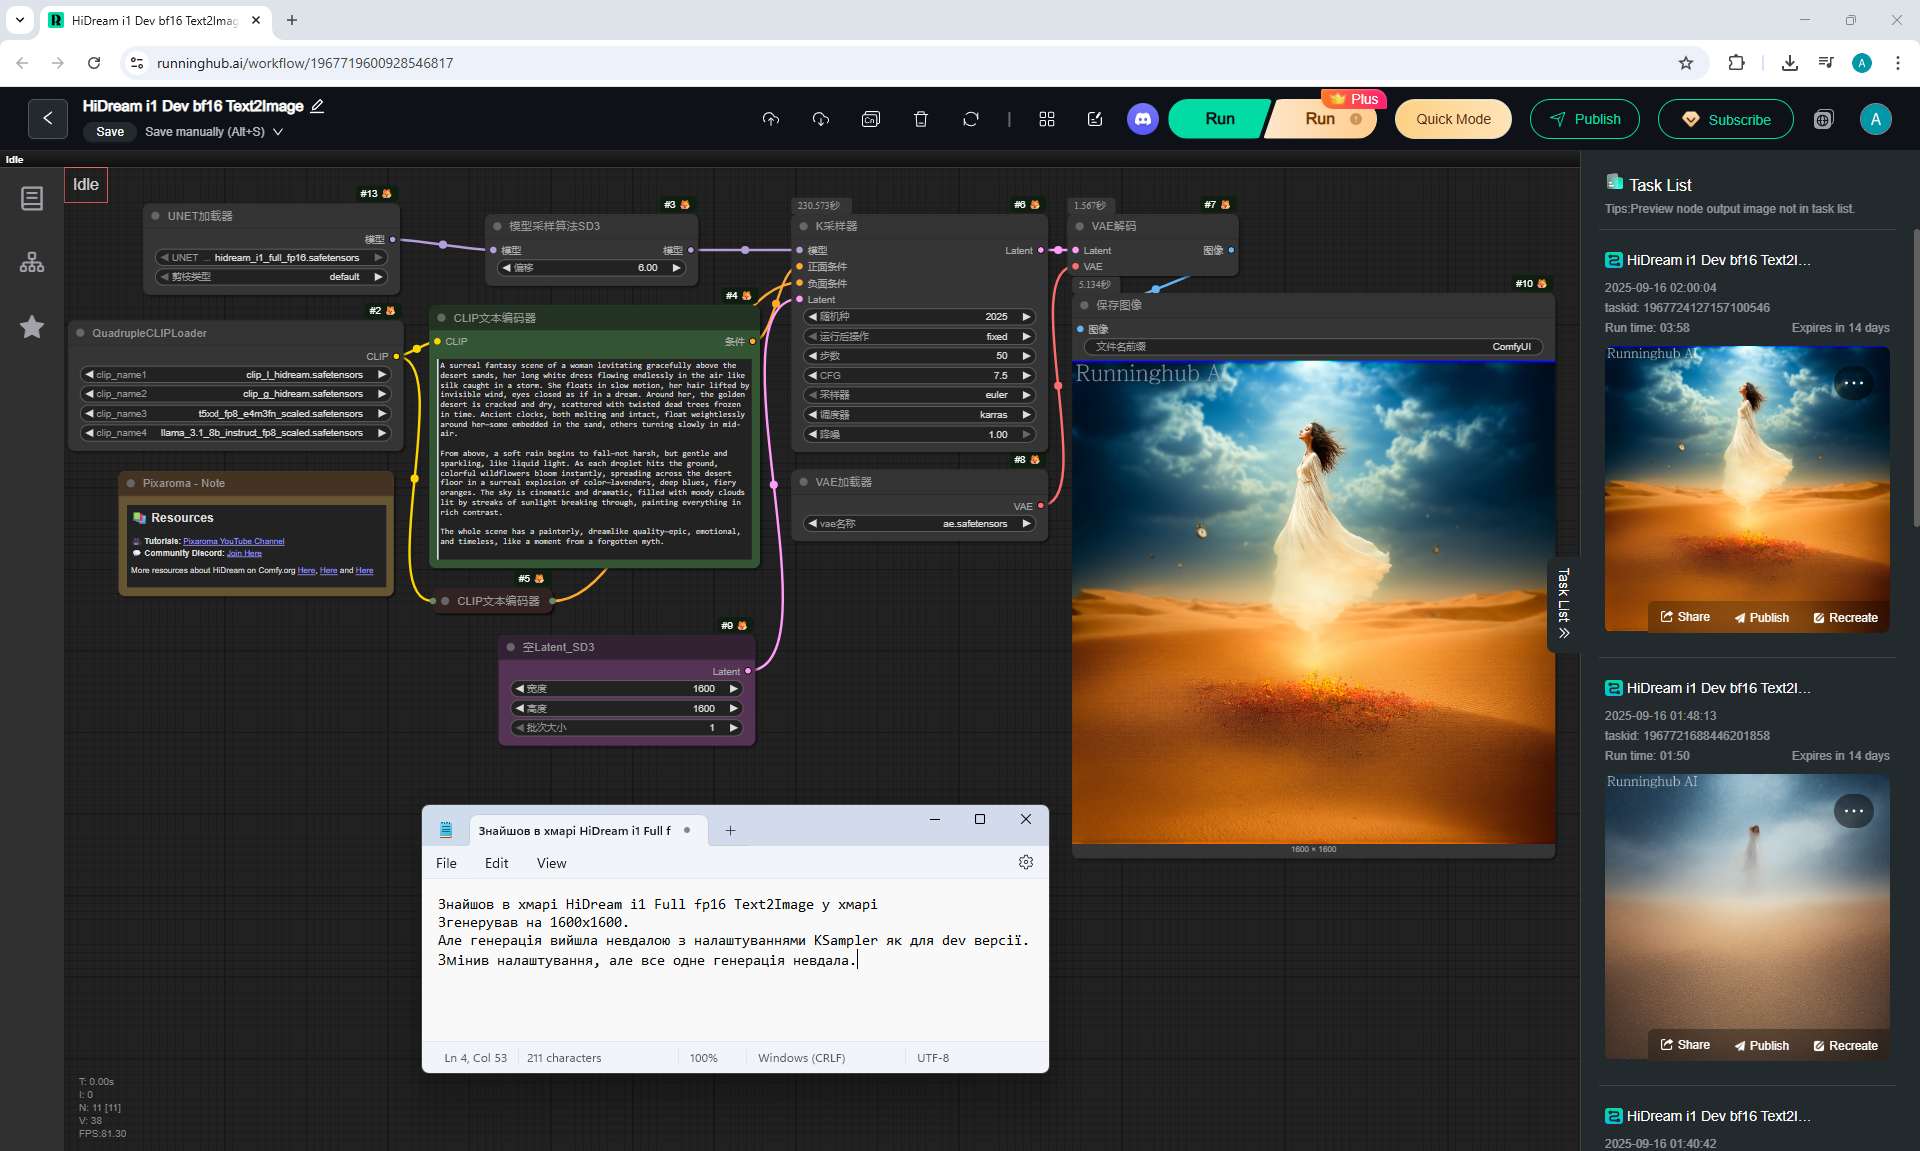Open the View menu in Notepad
This screenshot has height=1151, width=1920.
(551, 863)
